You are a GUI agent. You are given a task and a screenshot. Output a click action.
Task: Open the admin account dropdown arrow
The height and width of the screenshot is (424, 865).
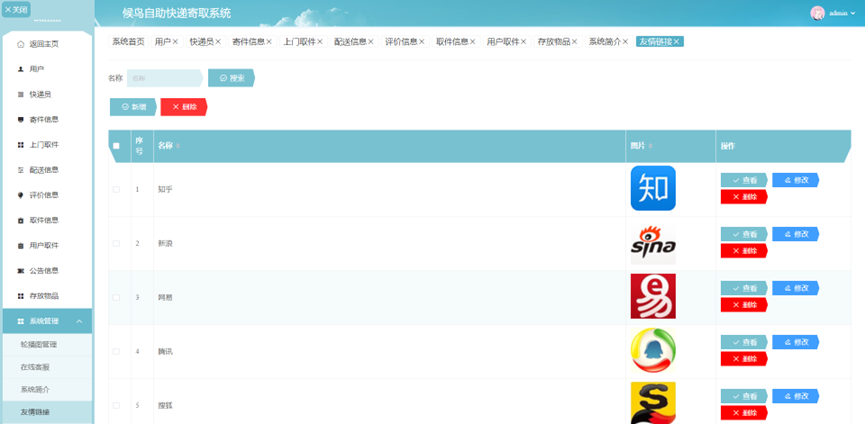[853, 13]
